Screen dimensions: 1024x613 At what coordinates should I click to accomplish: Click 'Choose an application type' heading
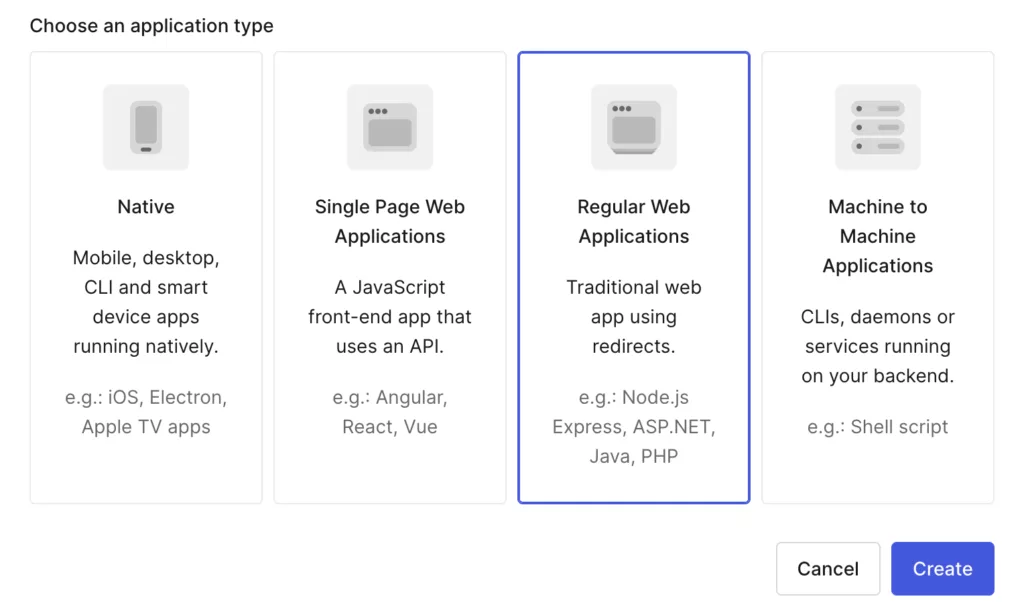point(152,26)
